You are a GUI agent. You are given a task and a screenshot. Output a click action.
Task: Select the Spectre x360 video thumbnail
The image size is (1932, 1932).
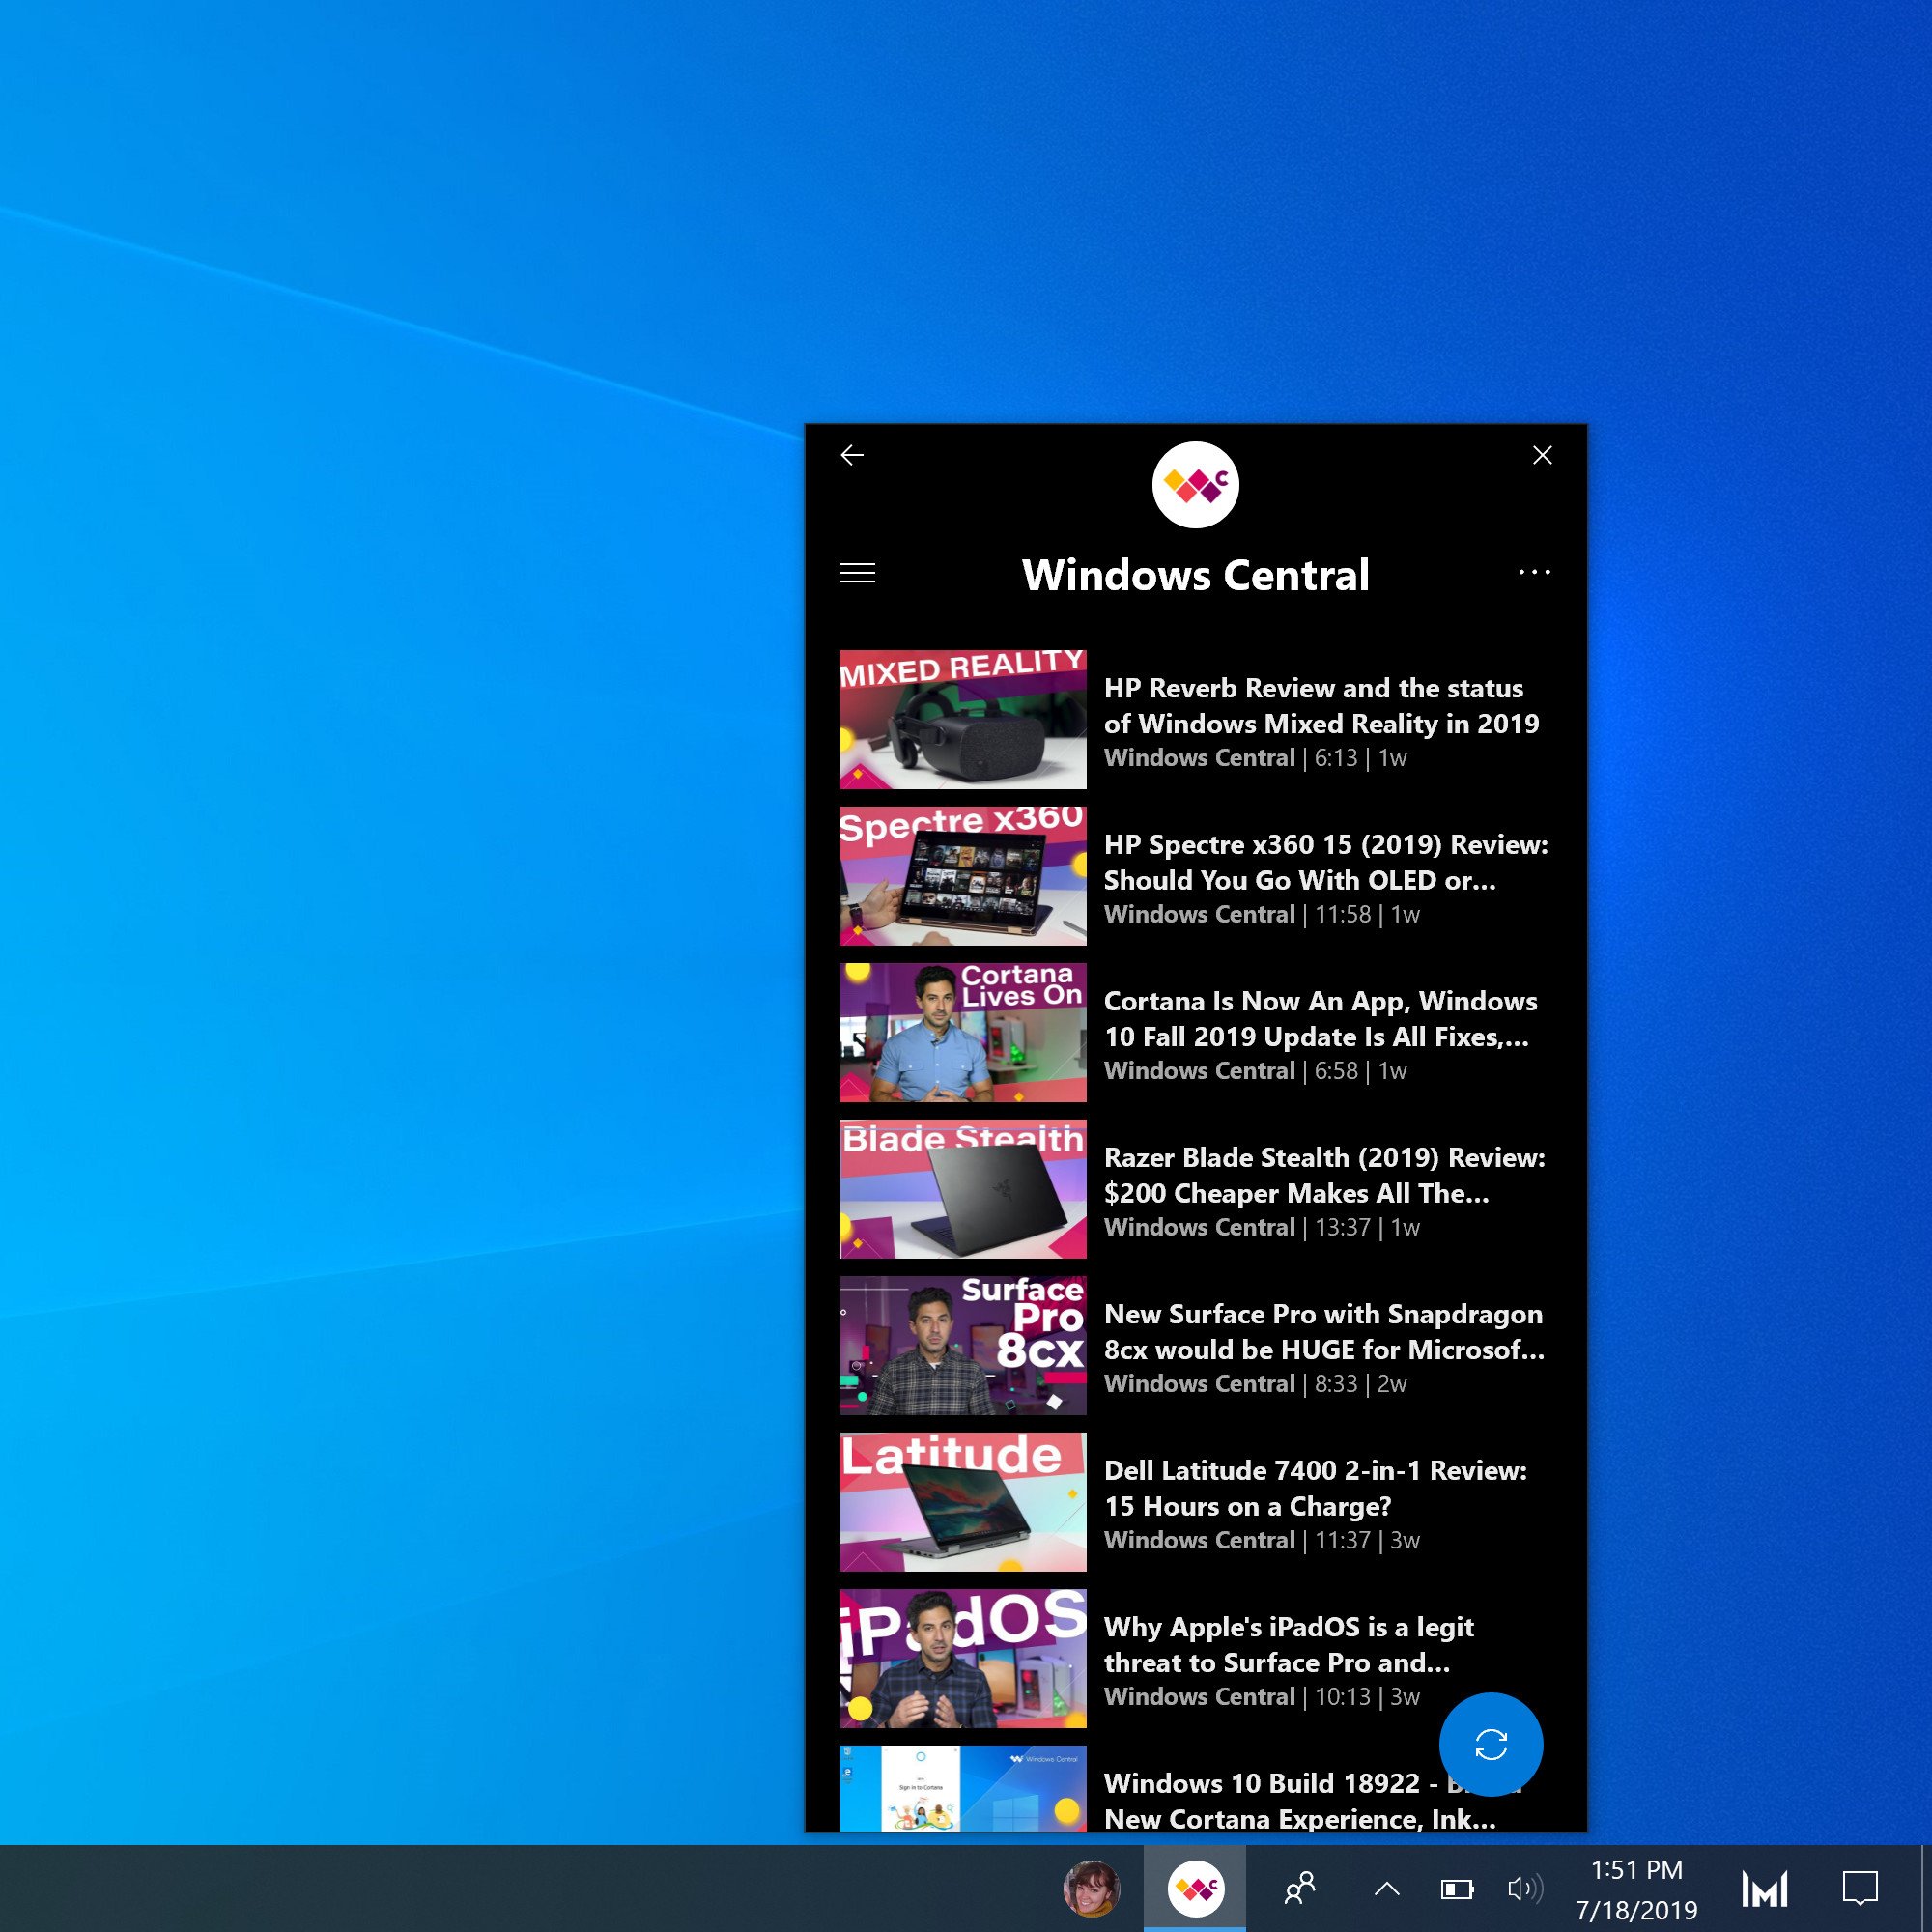click(963, 876)
